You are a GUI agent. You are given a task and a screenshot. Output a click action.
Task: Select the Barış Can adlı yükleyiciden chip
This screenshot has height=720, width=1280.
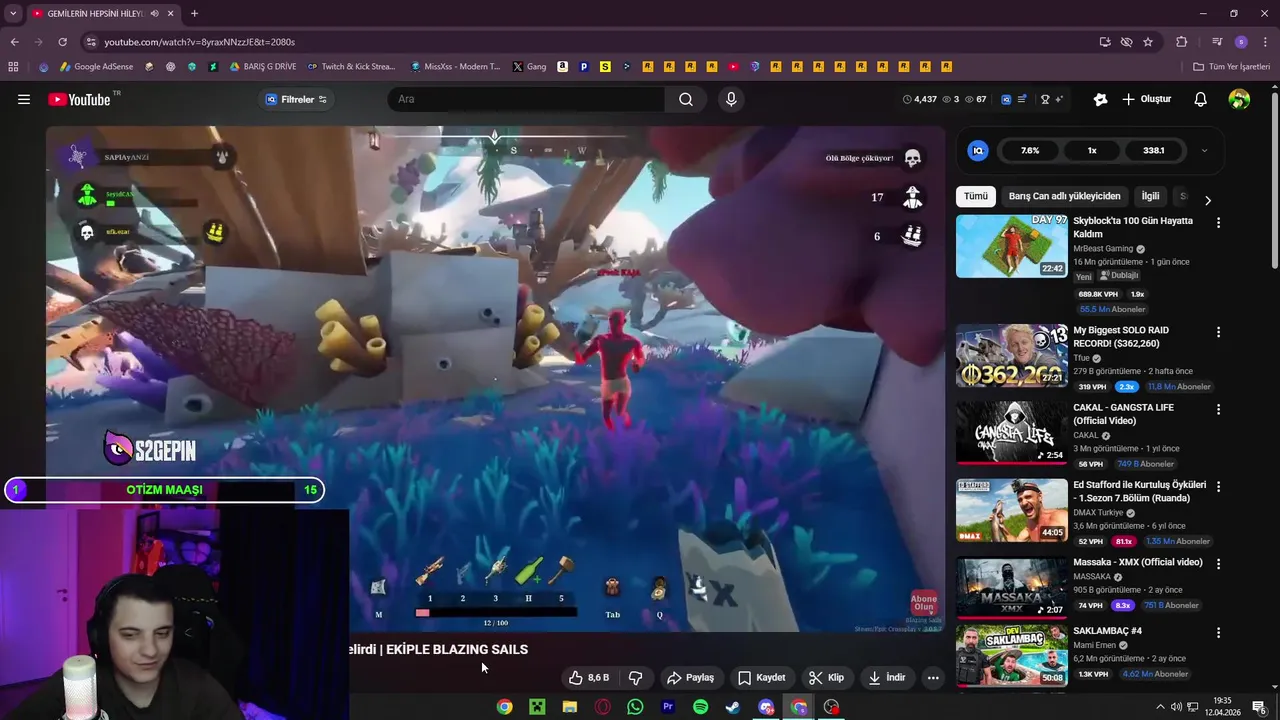pos(1064,196)
